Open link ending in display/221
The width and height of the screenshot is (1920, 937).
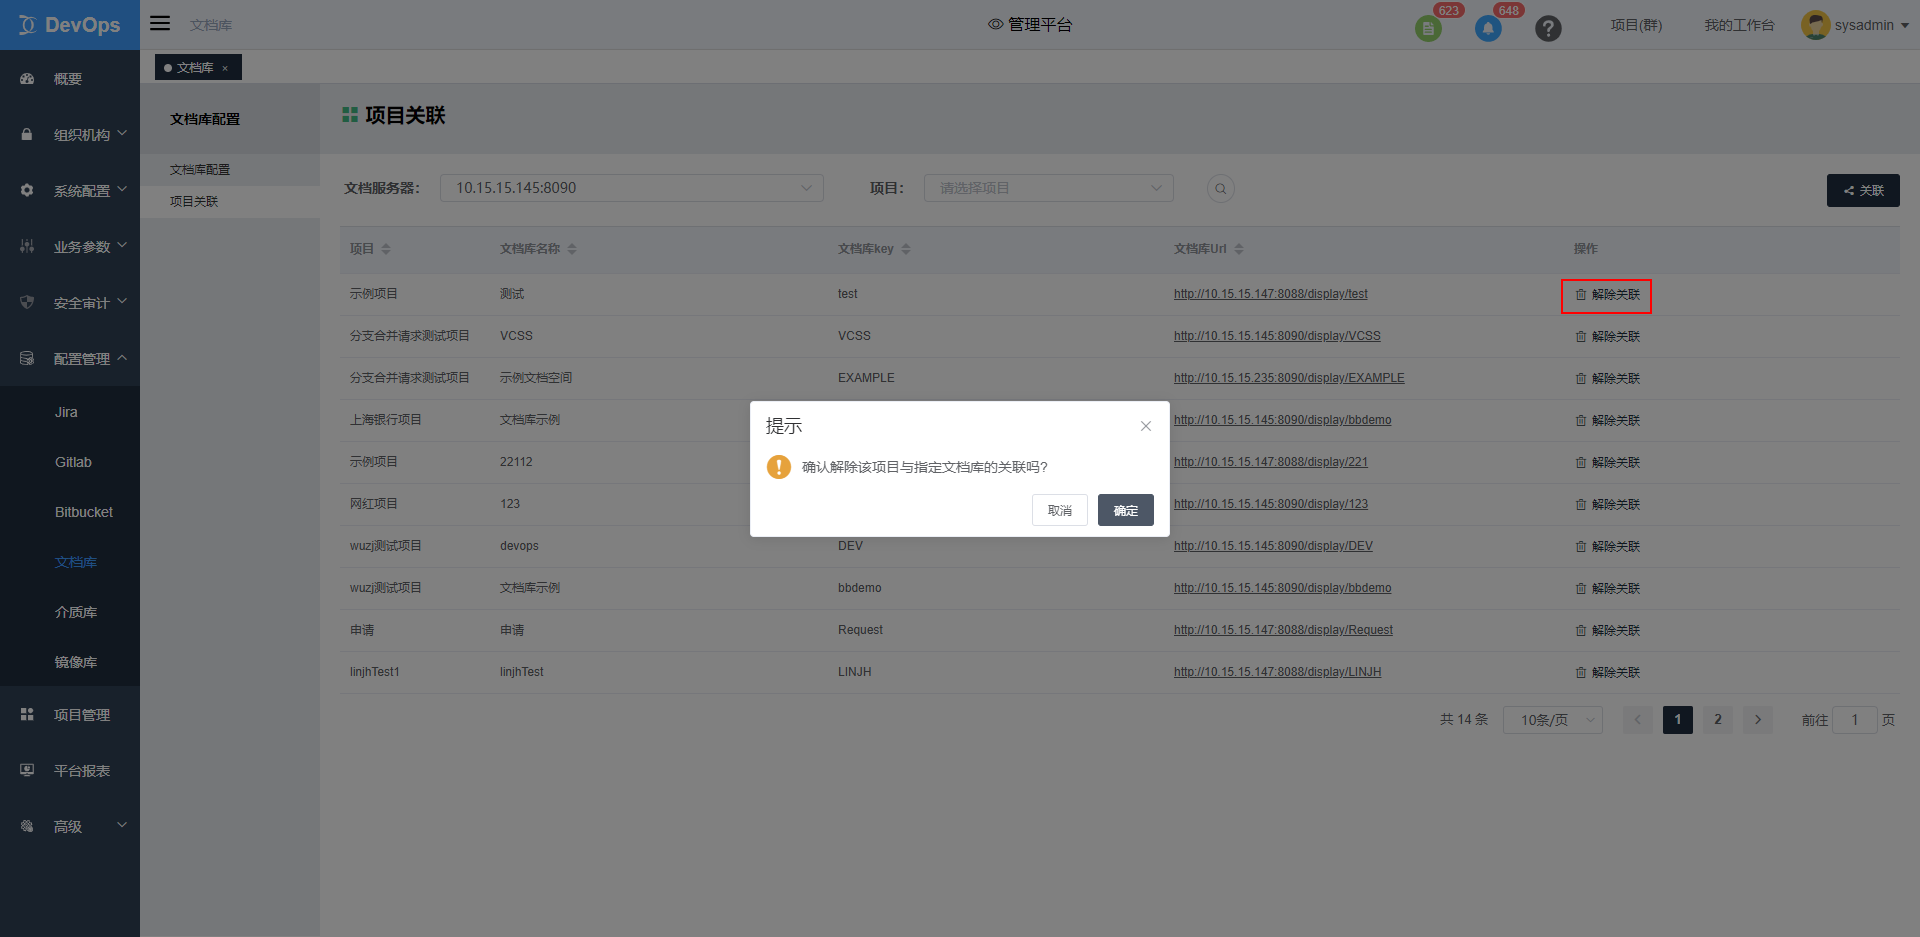coord(1270,462)
